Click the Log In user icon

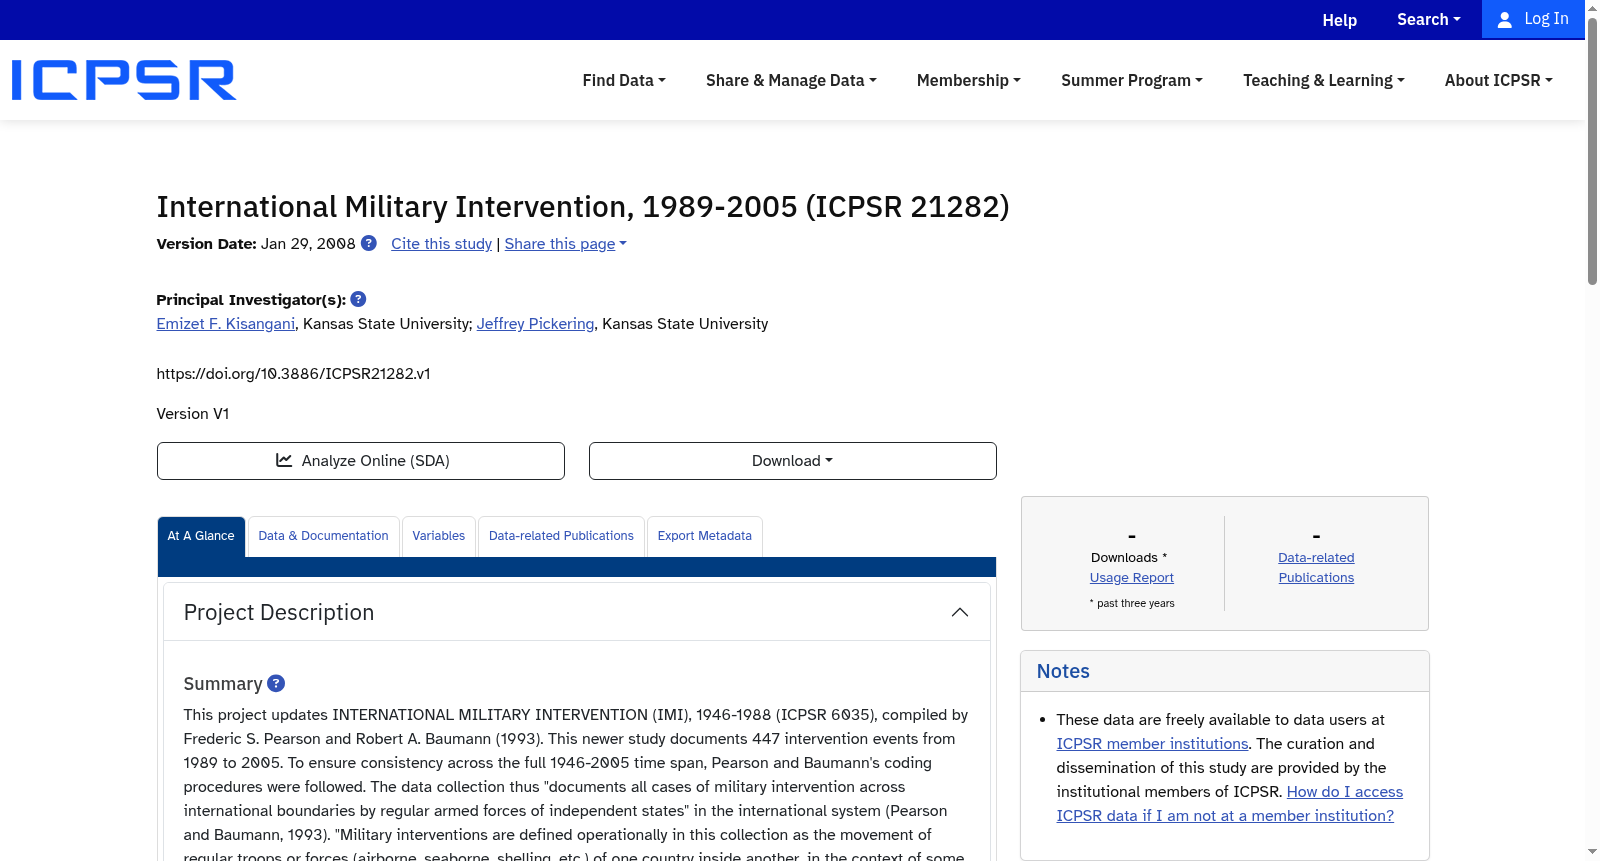click(x=1504, y=19)
